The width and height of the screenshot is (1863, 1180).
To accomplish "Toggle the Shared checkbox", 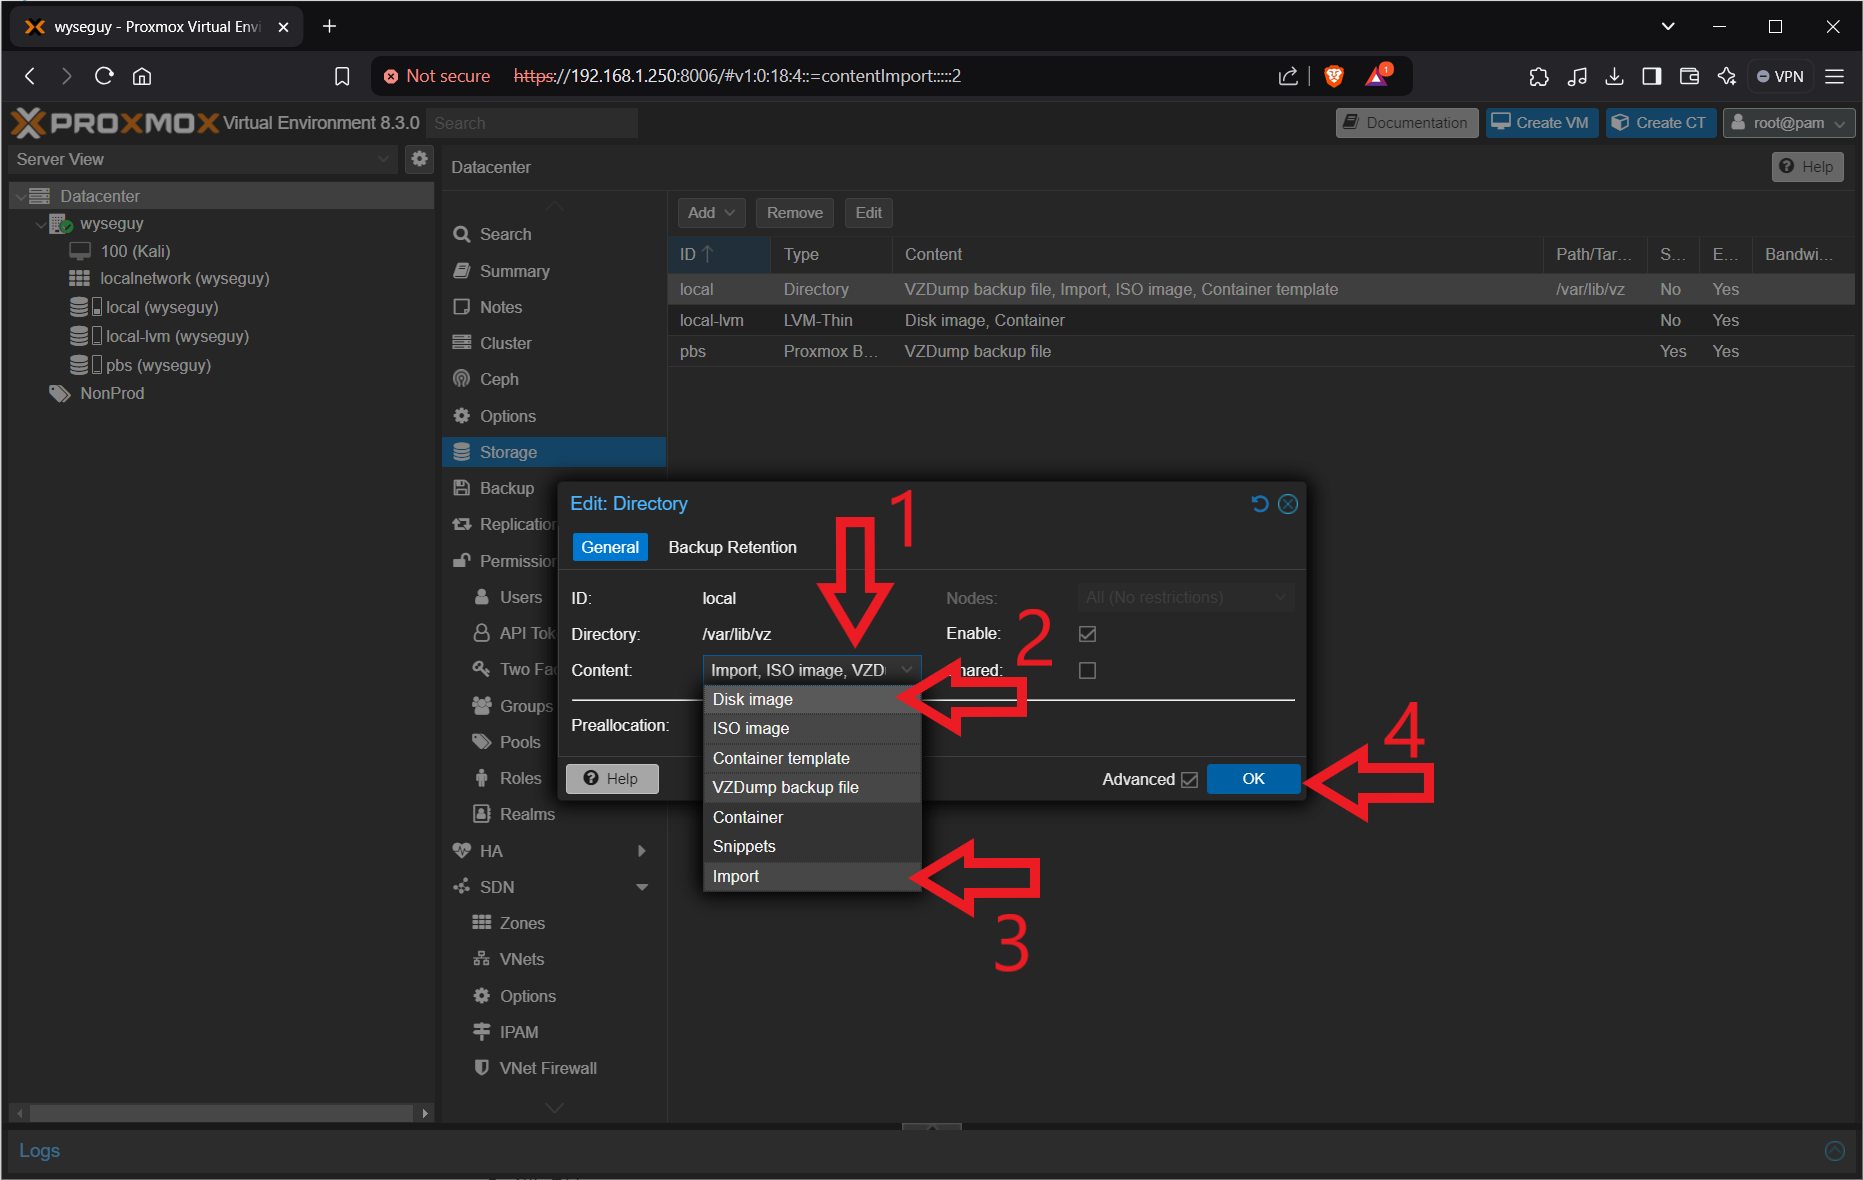I will click(x=1088, y=670).
